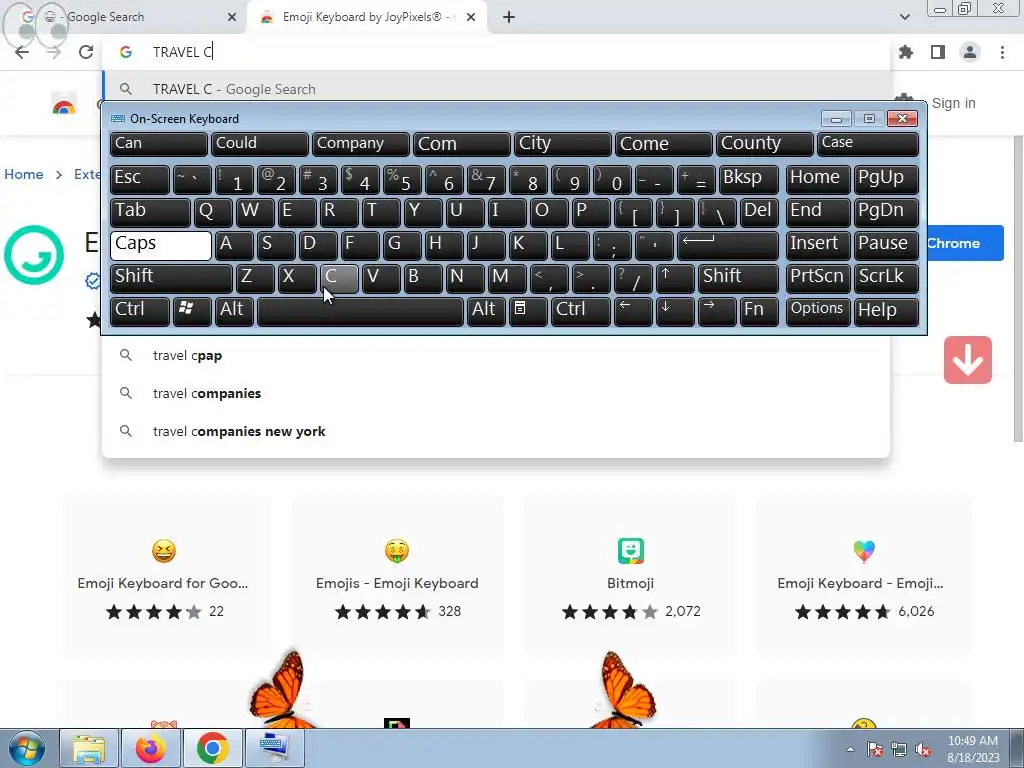1024x768 pixels.
Task: Click the address bar with TRAVEL C
Action: point(496,52)
